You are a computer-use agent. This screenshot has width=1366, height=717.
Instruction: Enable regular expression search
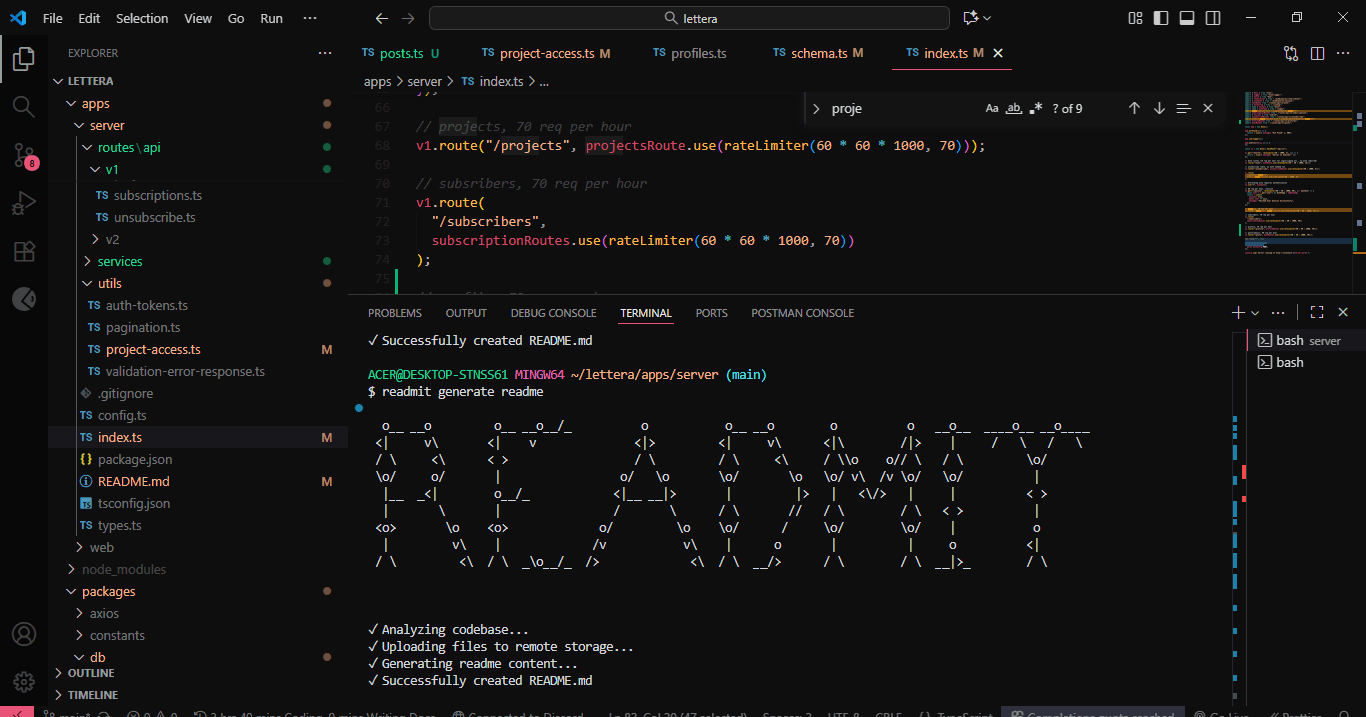pyautogui.click(x=1036, y=108)
